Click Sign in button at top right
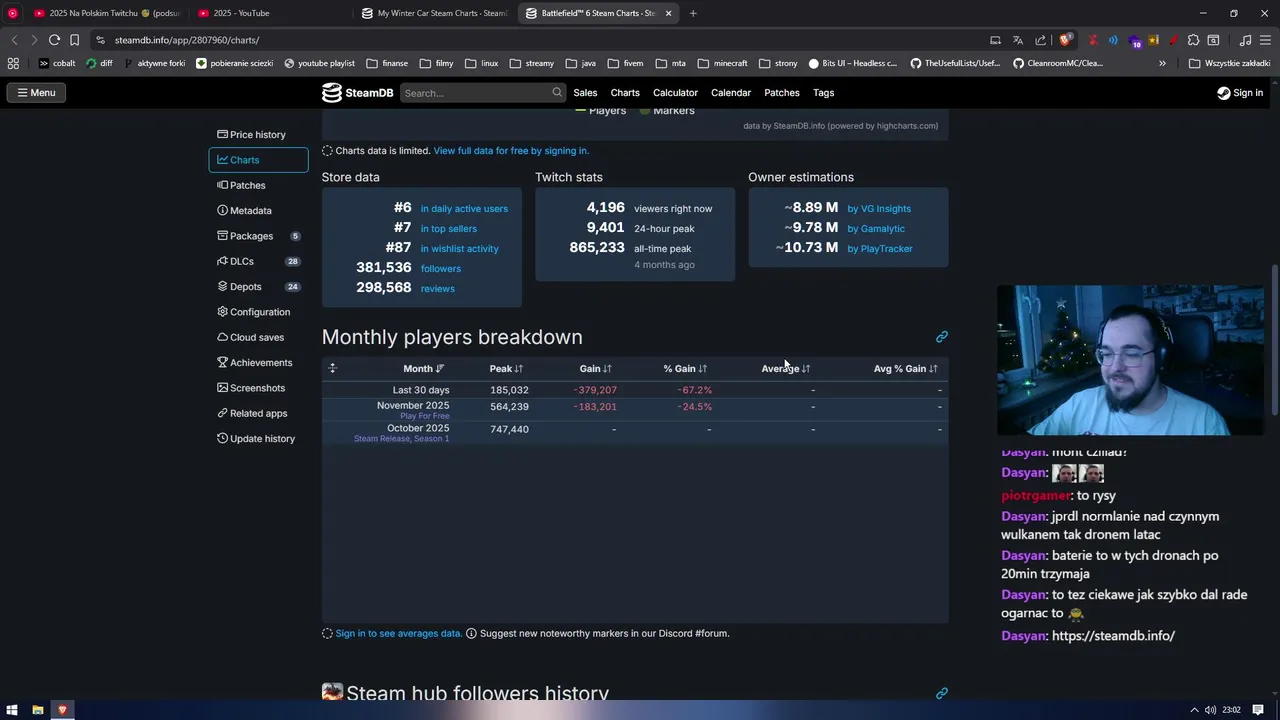Viewport: 1280px width, 720px height. click(1240, 93)
